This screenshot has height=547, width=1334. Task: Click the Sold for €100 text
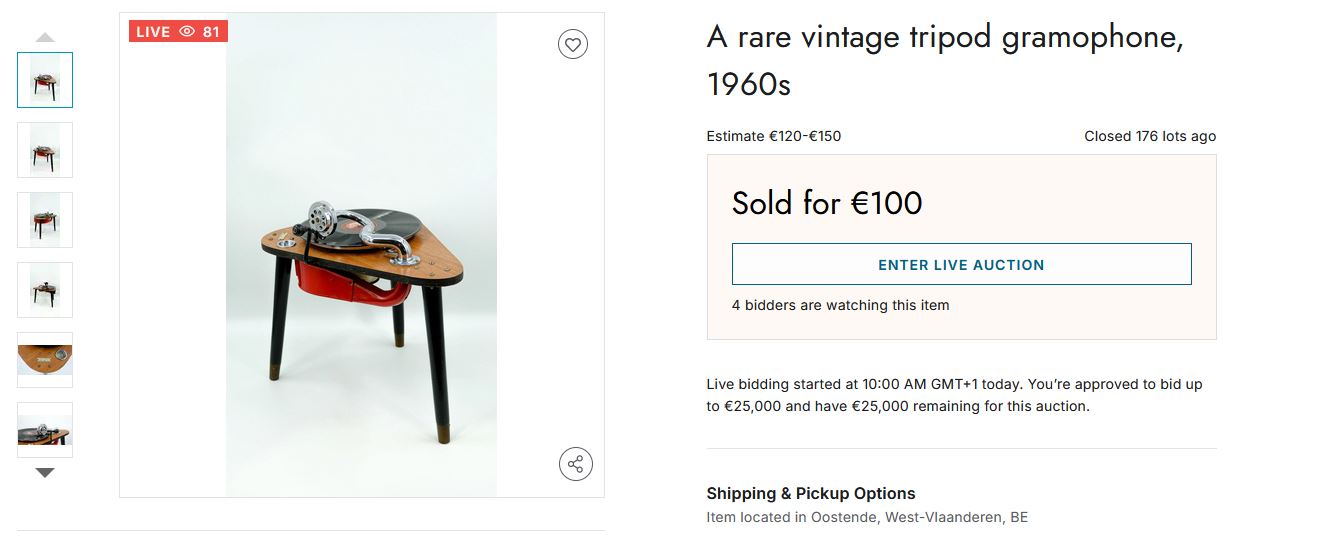[827, 203]
